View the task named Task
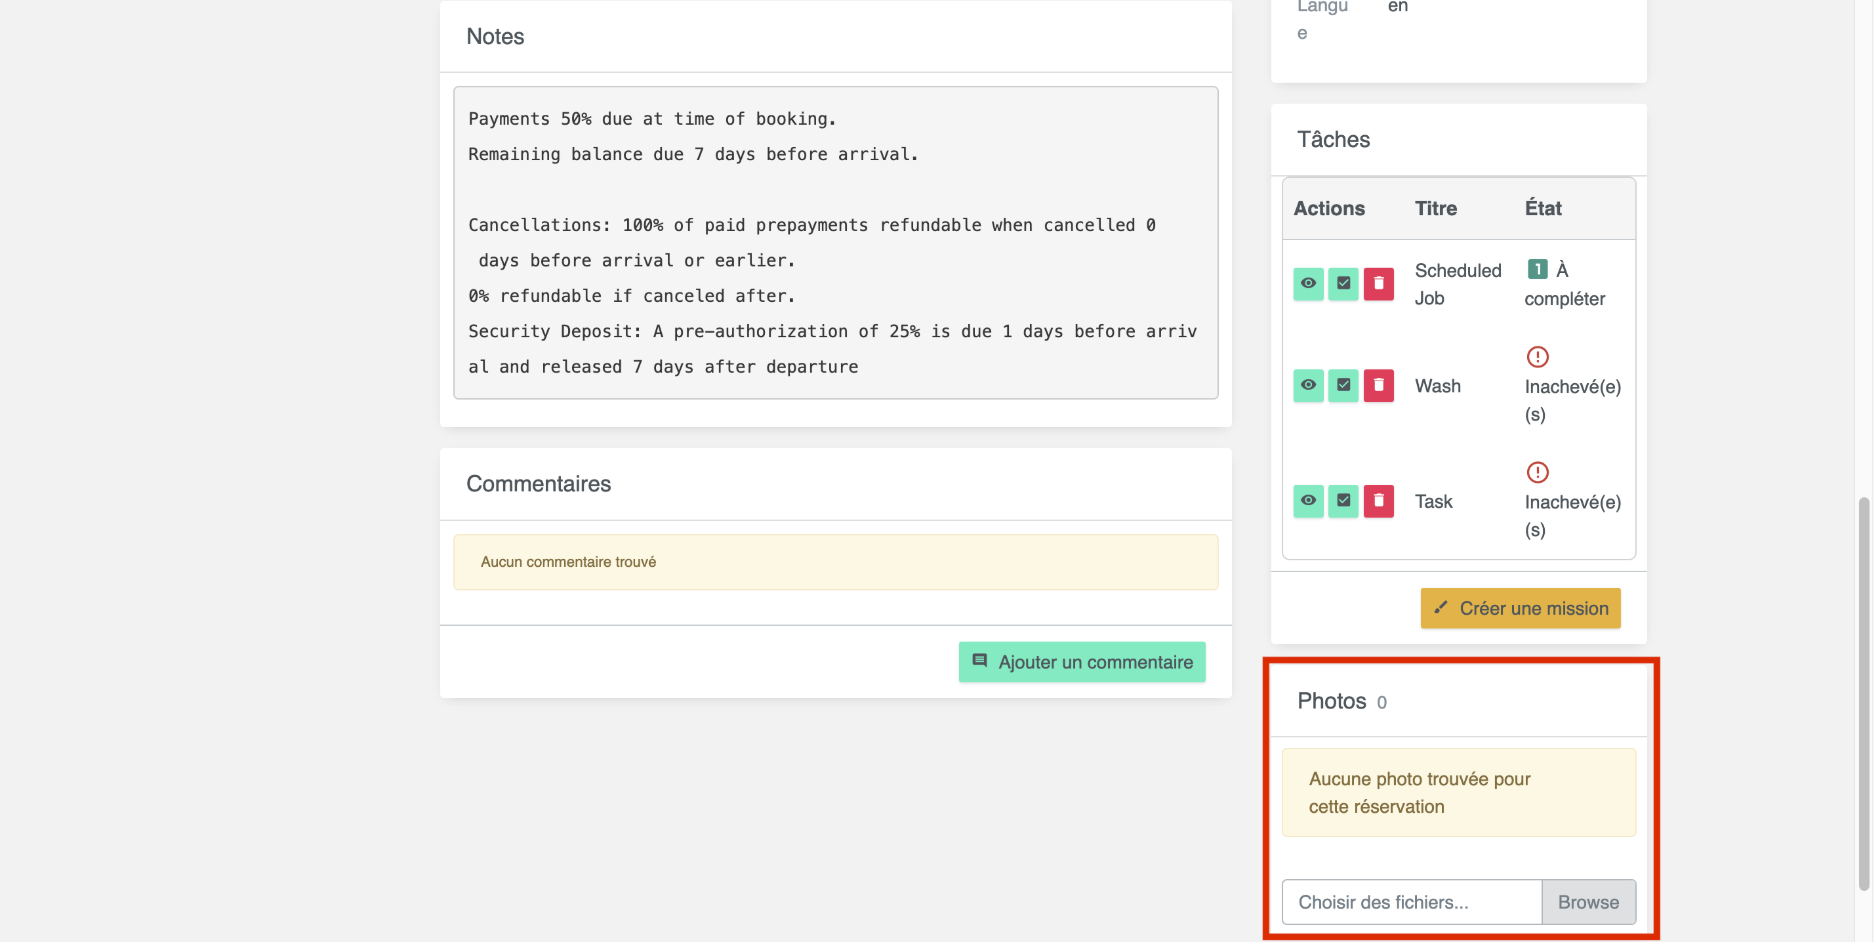1874x946 pixels. (1308, 500)
